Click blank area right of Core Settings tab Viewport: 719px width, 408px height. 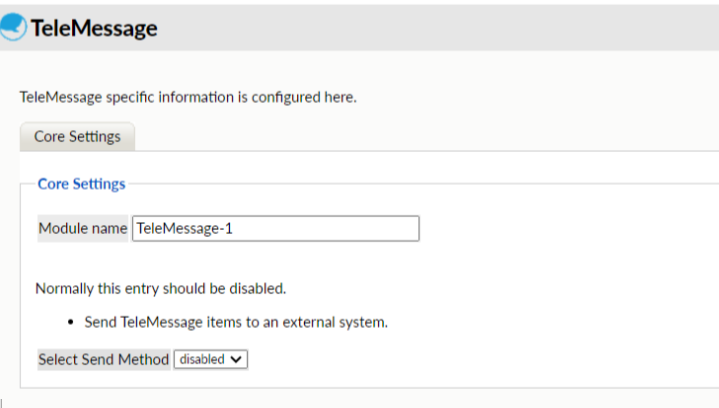pos(420,136)
